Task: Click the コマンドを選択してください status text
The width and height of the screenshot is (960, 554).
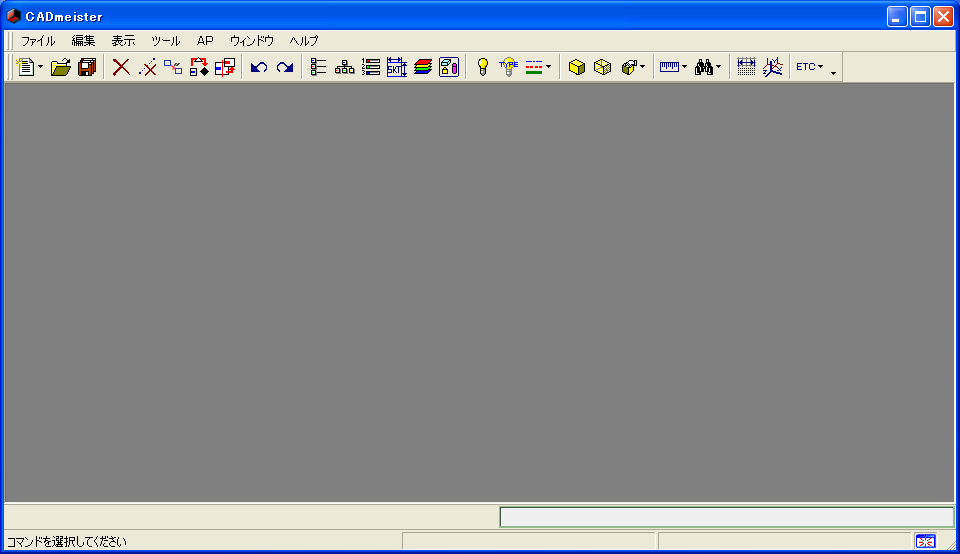Action: pyautogui.click(x=67, y=542)
